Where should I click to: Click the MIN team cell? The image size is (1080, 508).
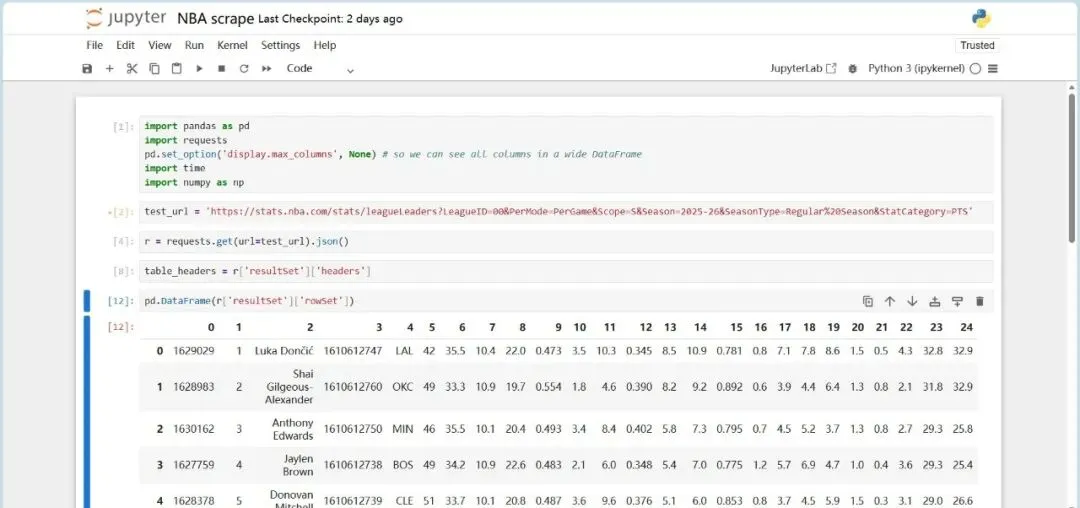403,429
